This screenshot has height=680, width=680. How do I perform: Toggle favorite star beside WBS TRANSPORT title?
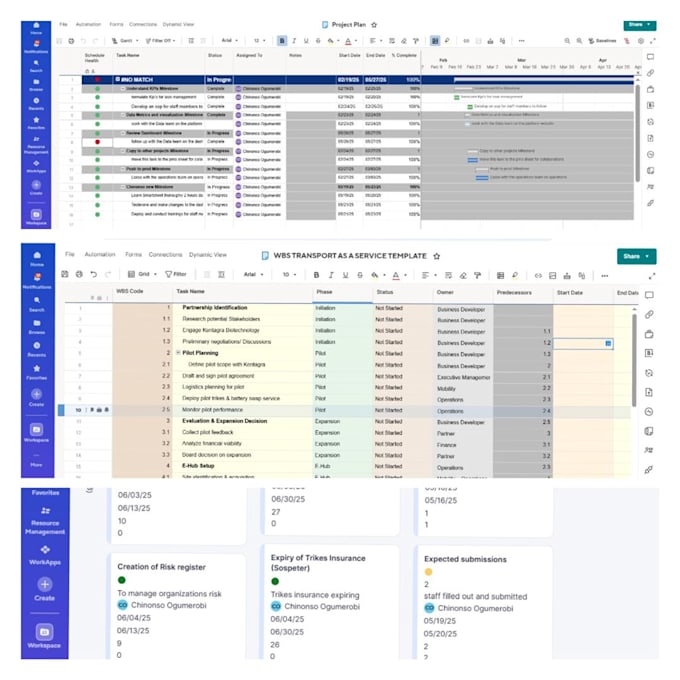coord(437,256)
